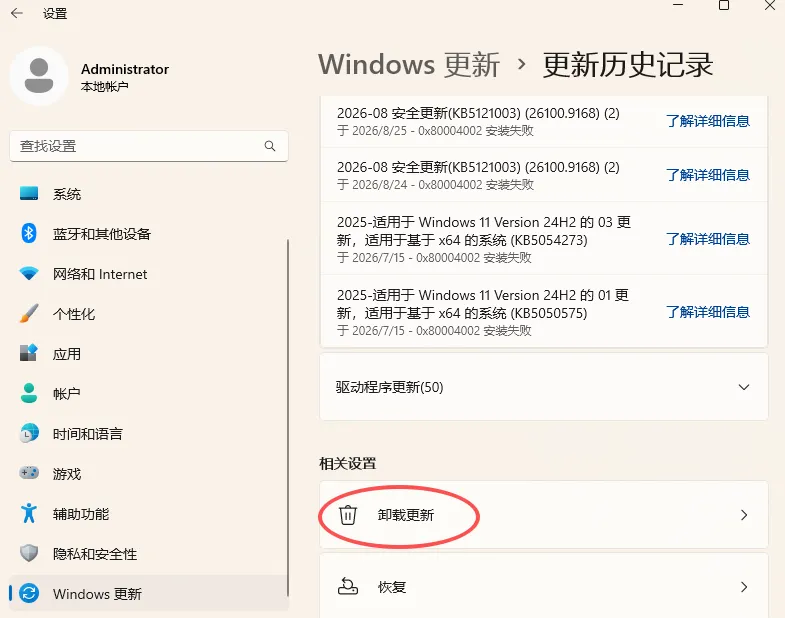Click the 驱动程序更新(50) label

[x=389, y=387]
